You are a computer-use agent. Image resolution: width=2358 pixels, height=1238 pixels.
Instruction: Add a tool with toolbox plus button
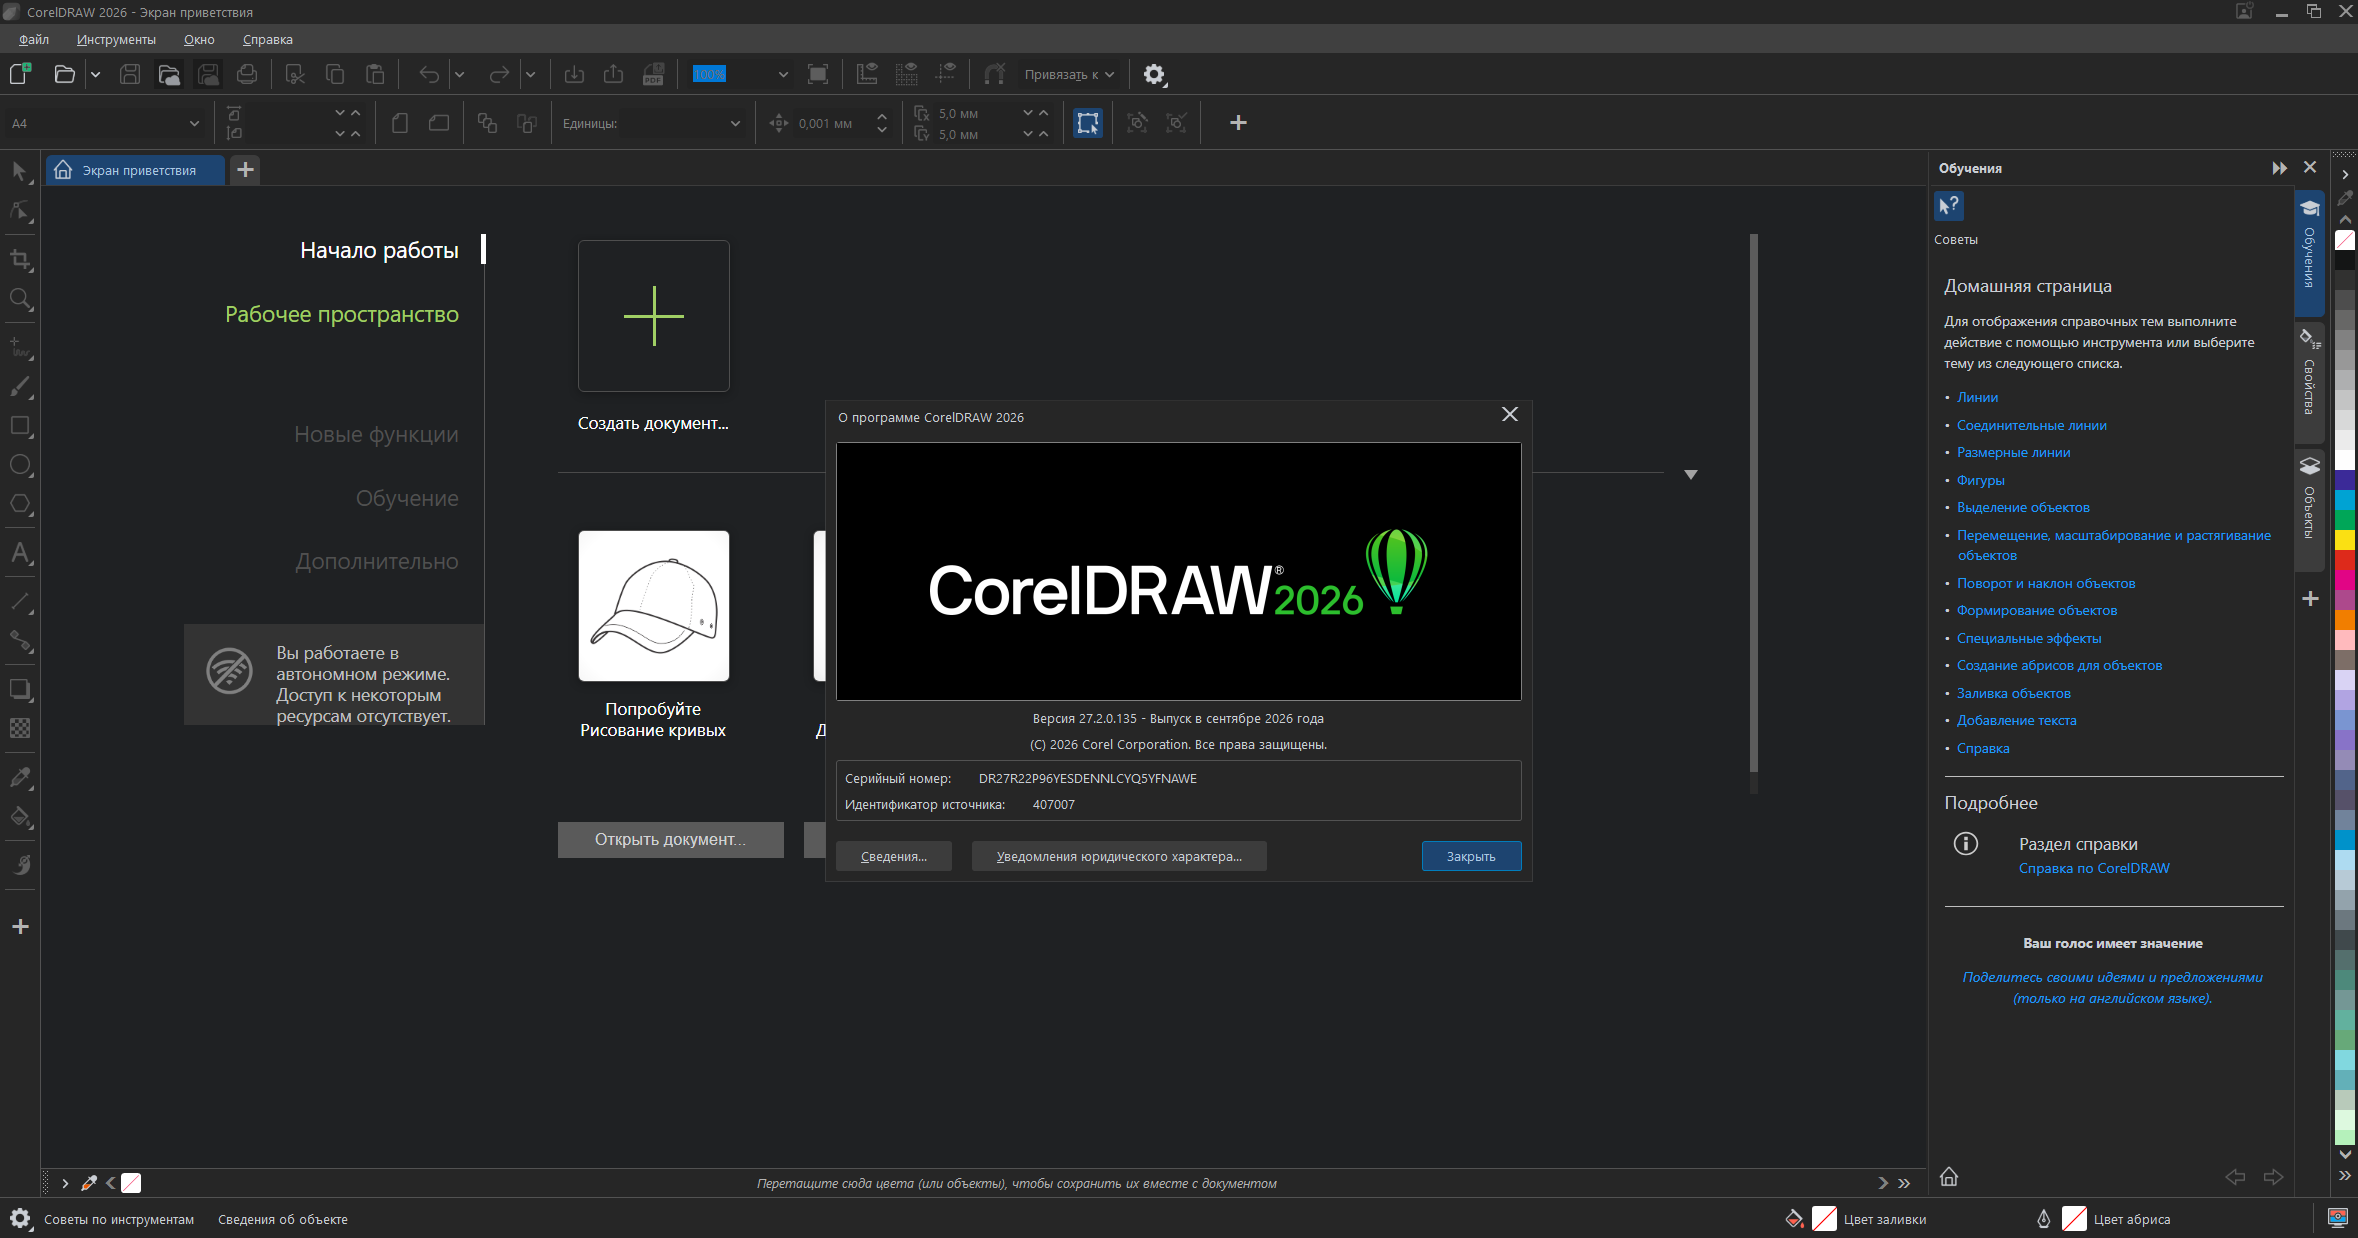[x=20, y=927]
